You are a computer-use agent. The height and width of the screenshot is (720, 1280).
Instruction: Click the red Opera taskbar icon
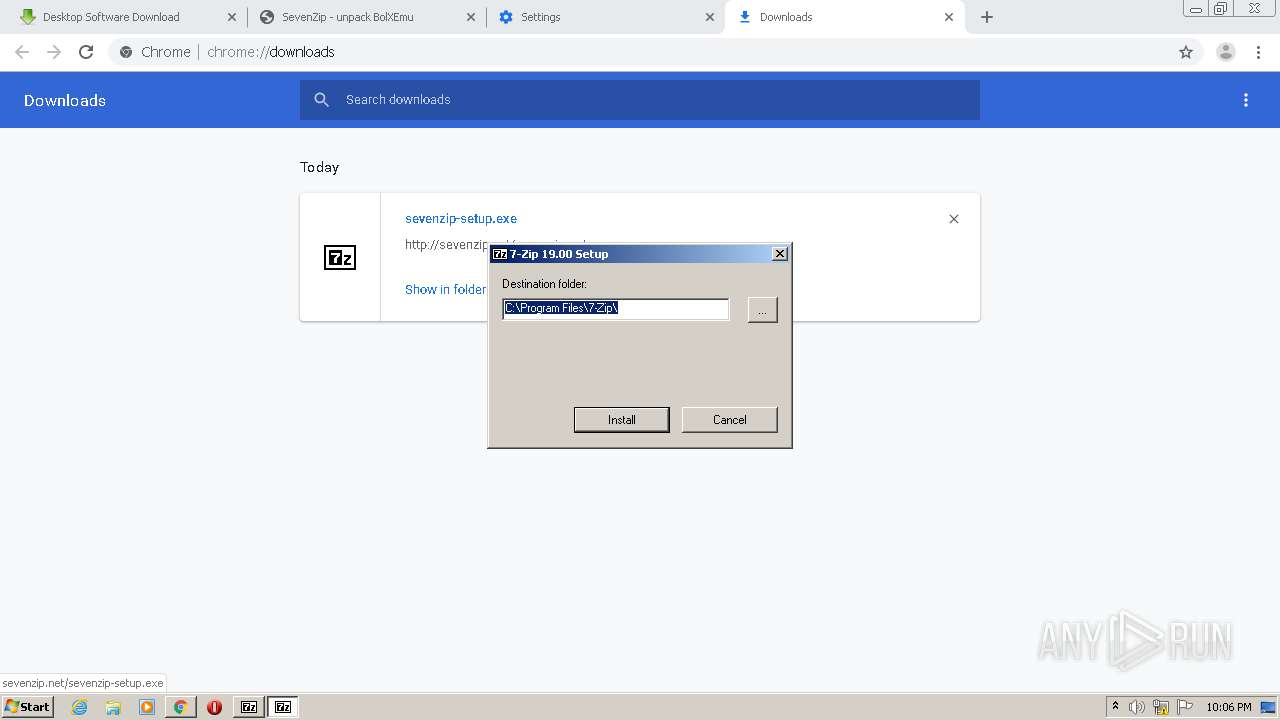coord(214,707)
